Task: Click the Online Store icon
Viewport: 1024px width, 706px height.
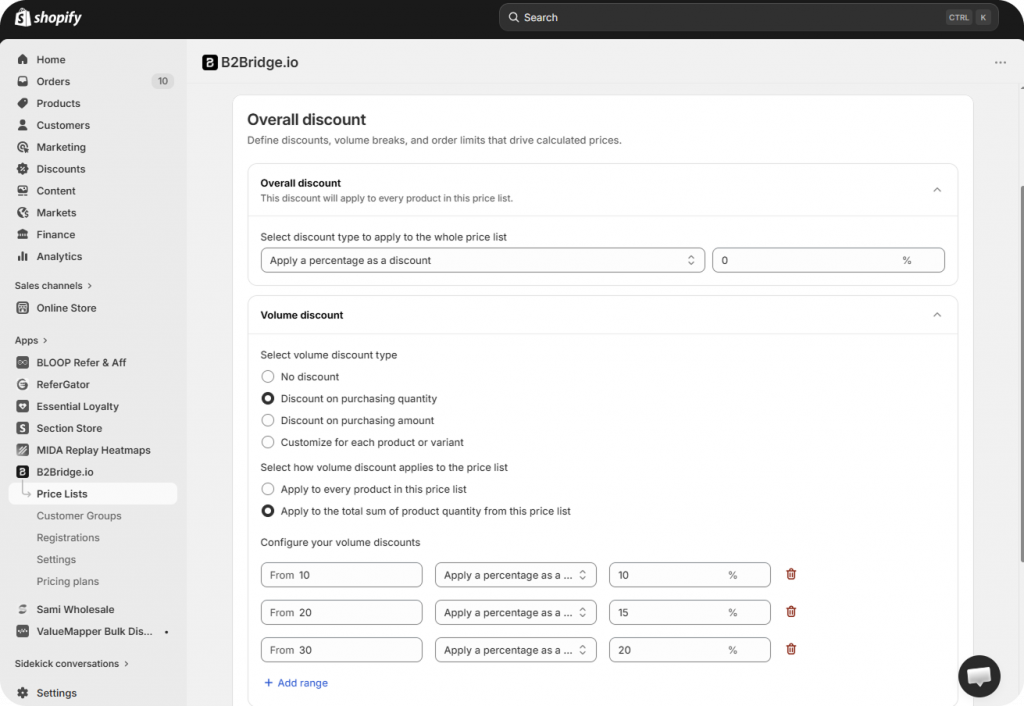Action: (x=23, y=308)
